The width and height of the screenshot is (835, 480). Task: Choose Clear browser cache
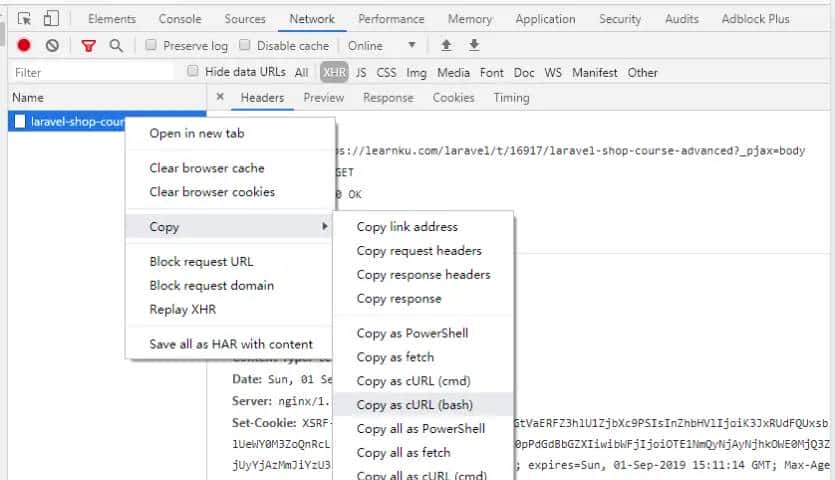coord(230,168)
